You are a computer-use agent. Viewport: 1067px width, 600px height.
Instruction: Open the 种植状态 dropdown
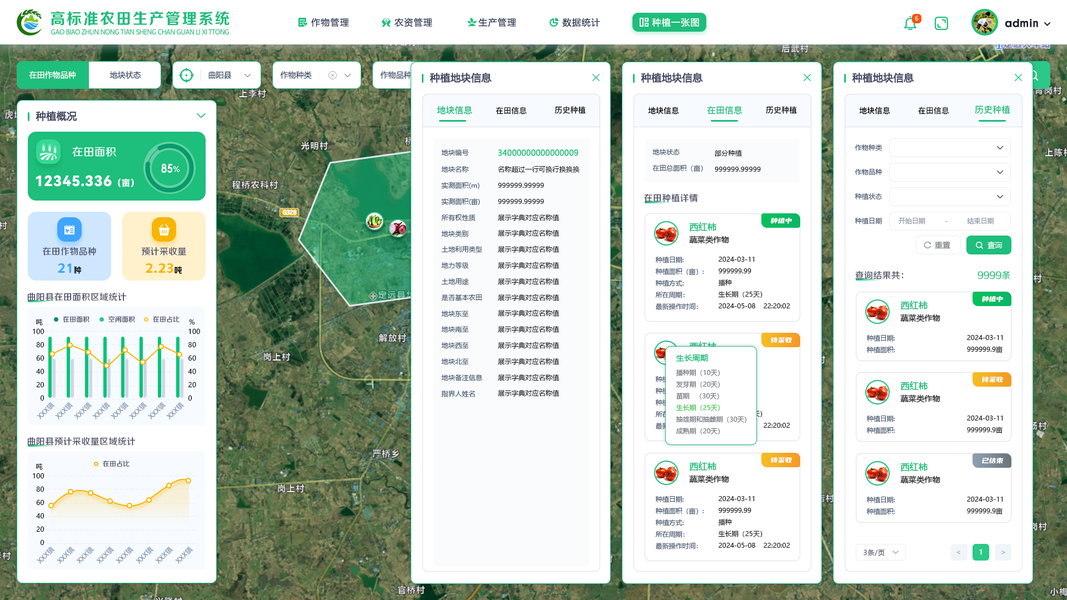pos(950,197)
